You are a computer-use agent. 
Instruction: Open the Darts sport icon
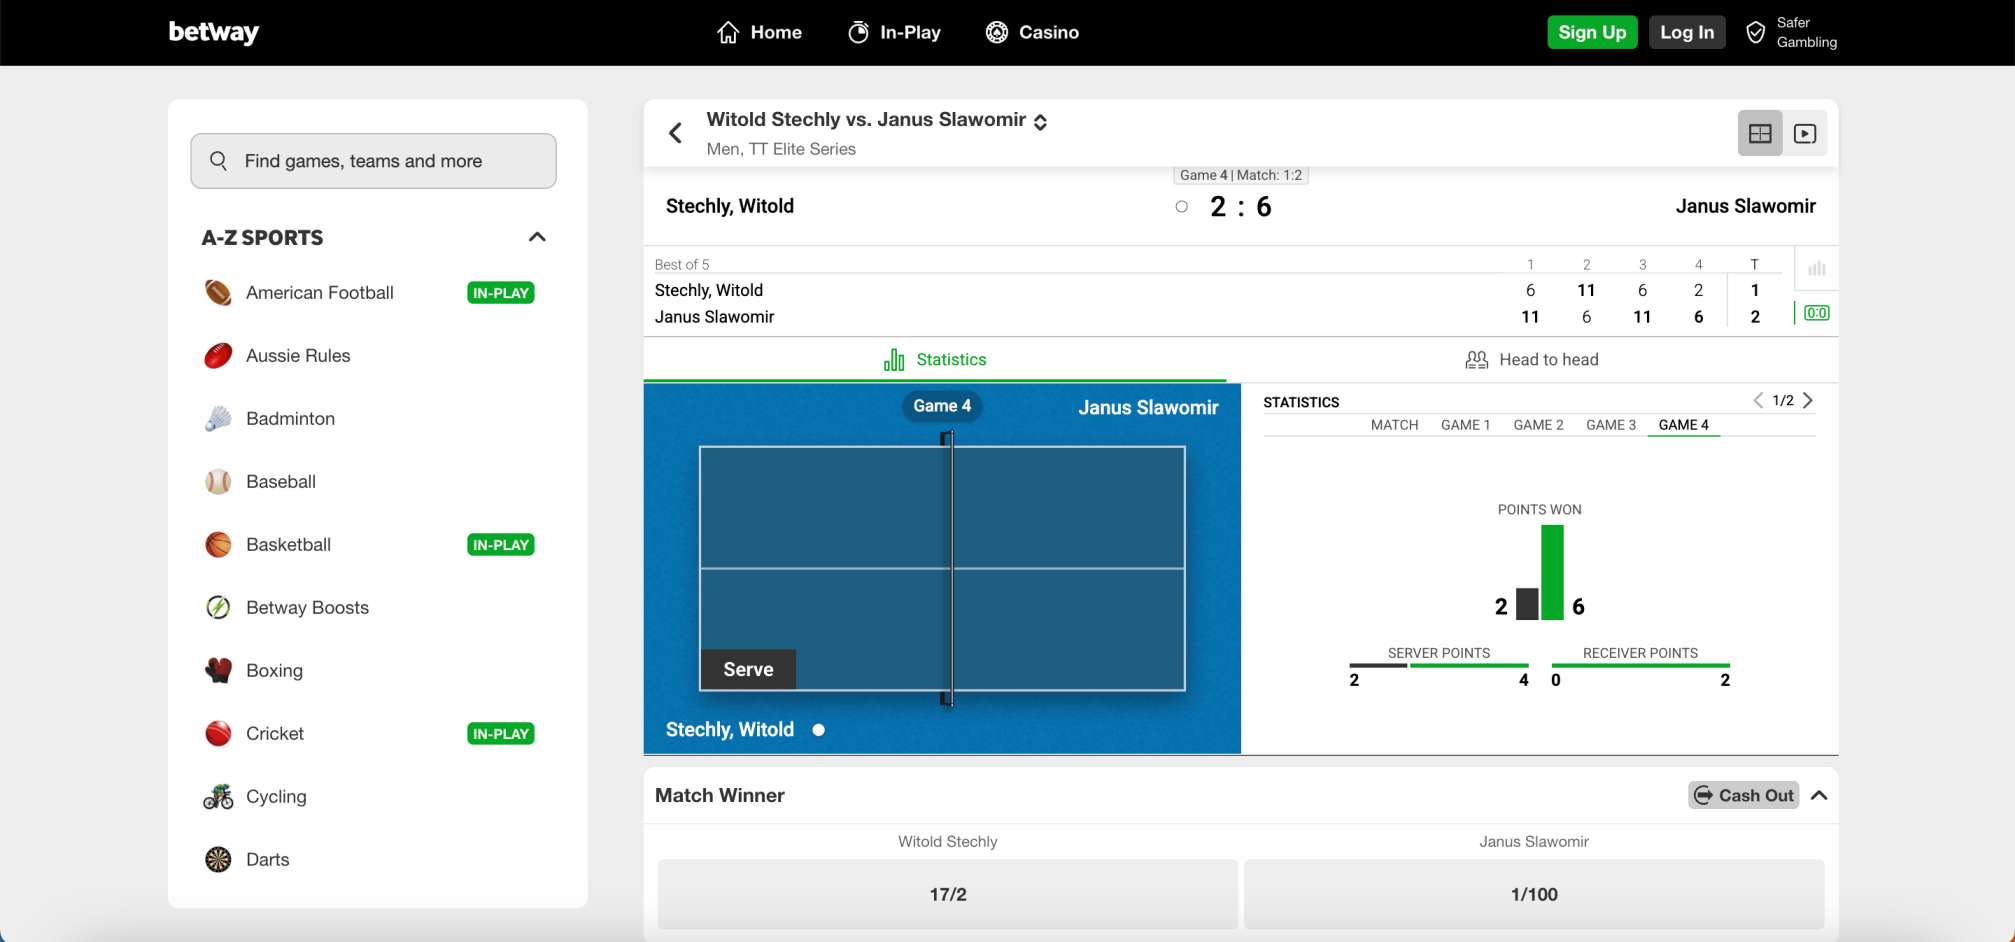pos(218,859)
